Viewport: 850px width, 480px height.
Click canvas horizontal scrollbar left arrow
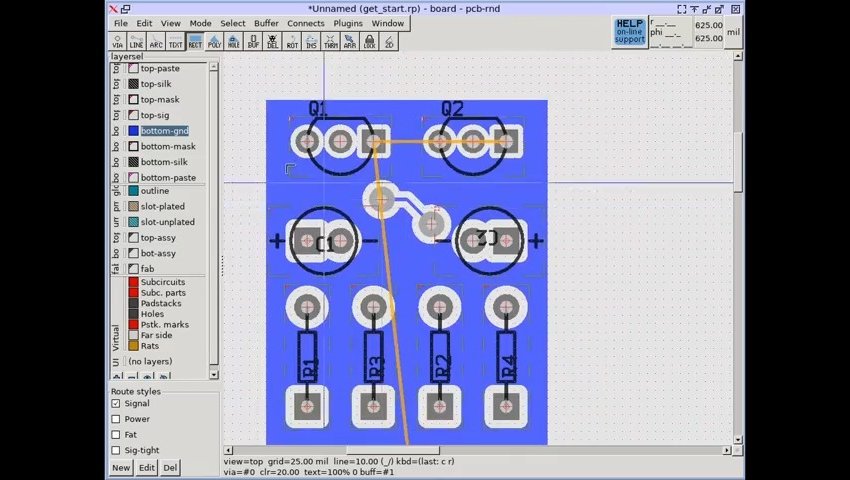click(x=228, y=450)
